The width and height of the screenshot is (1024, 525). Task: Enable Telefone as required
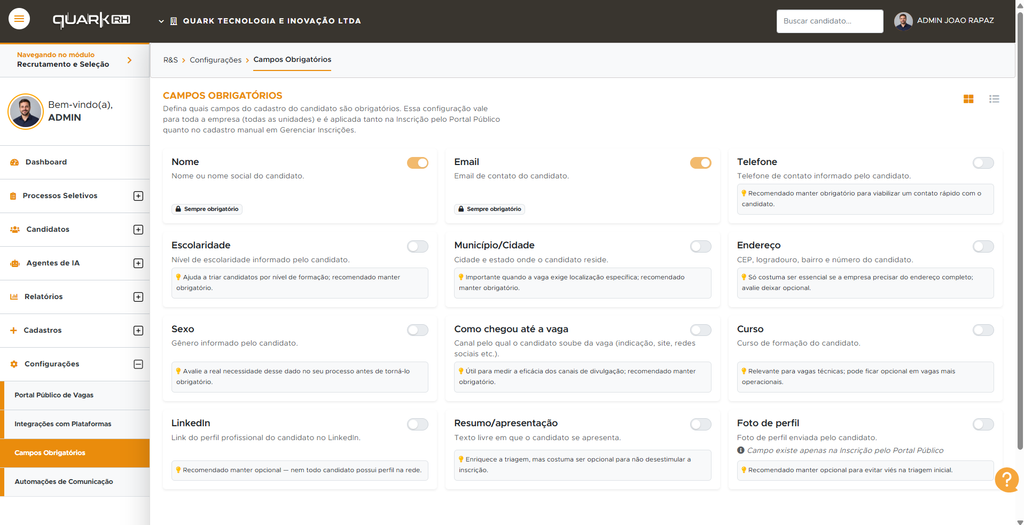[x=983, y=163]
